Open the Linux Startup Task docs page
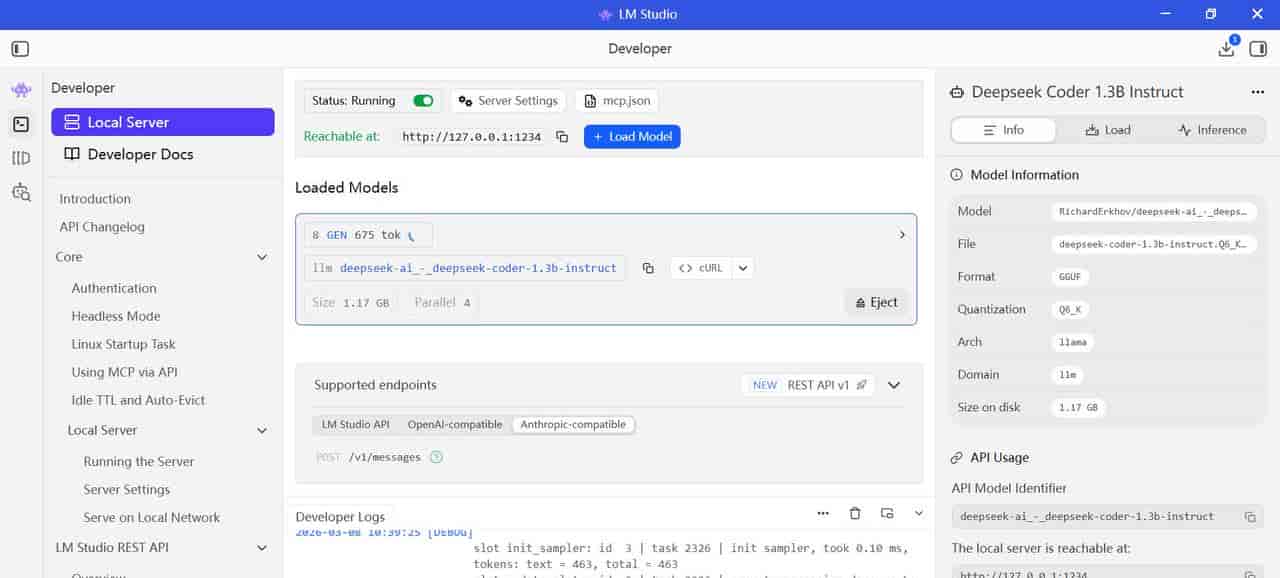This screenshot has width=1280, height=578. [123, 344]
